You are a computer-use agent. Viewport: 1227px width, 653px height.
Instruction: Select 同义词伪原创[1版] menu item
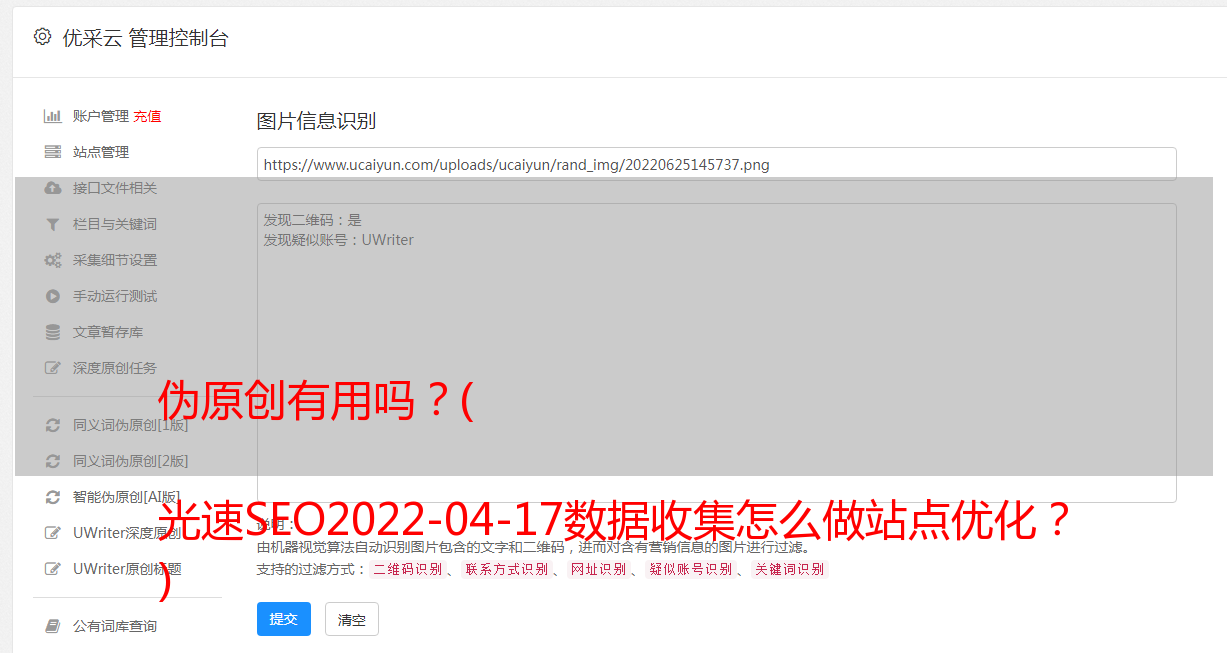[116, 425]
